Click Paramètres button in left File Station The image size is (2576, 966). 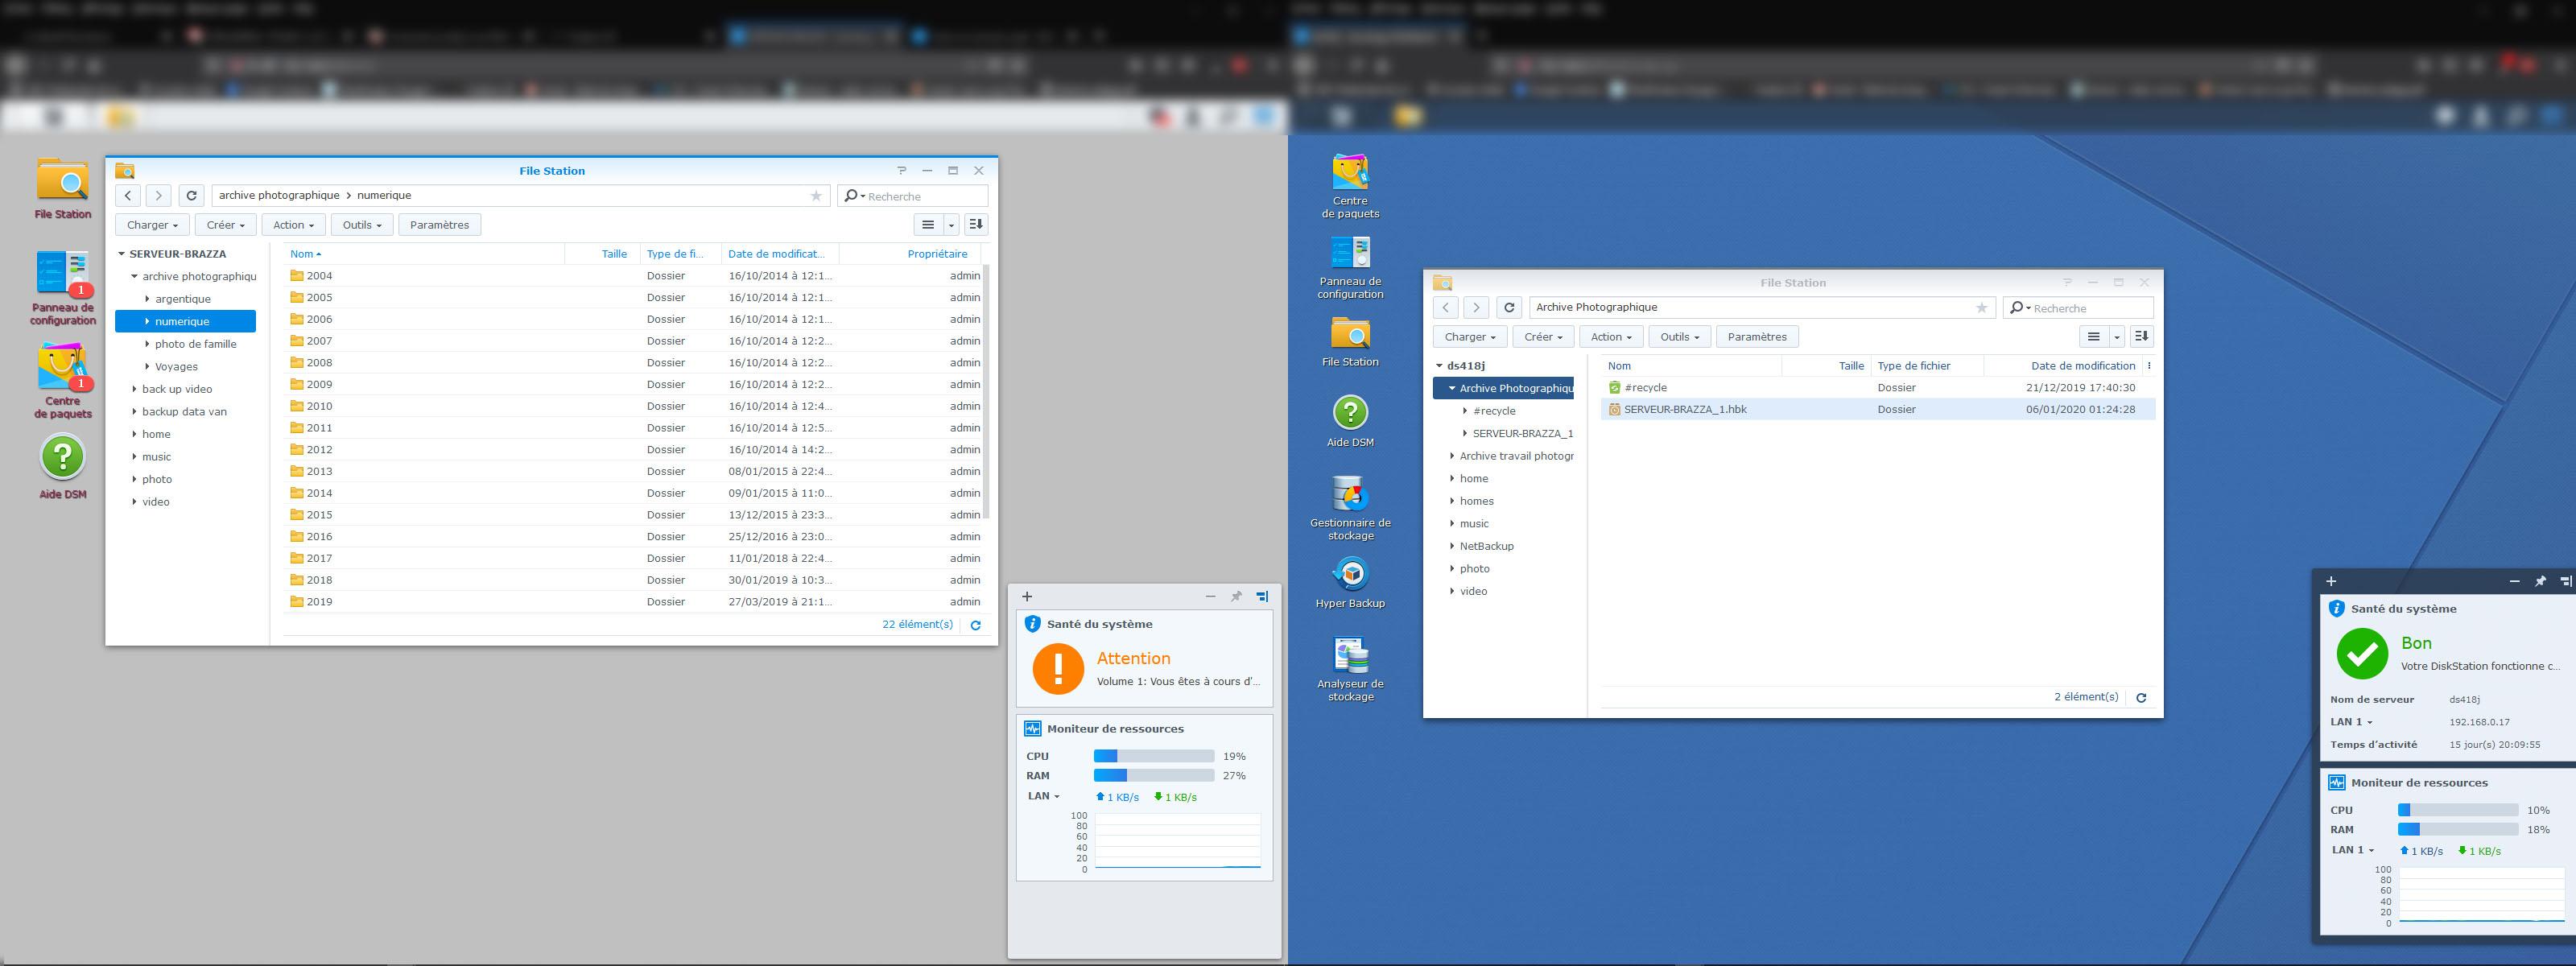click(439, 225)
